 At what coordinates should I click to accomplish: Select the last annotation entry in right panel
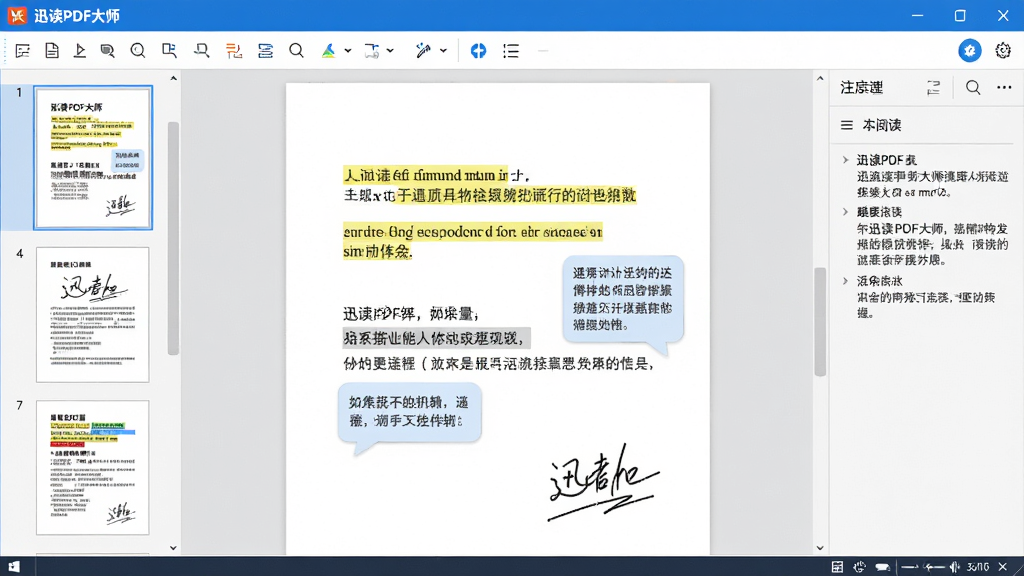click(926, 297)
